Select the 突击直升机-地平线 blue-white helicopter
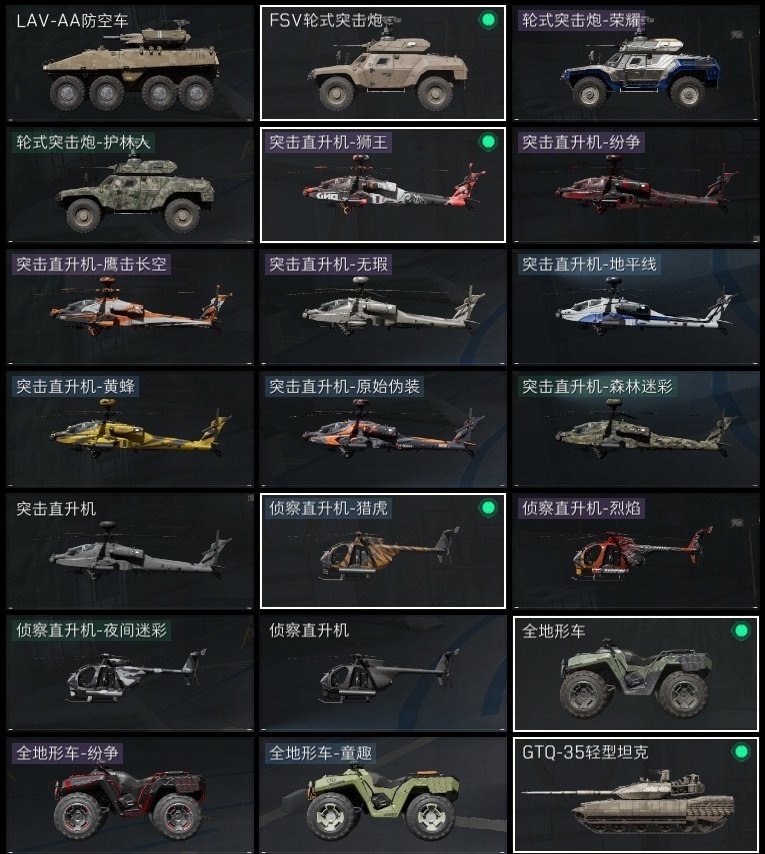This screenshot has height=854, width=765. coord(636,307)
